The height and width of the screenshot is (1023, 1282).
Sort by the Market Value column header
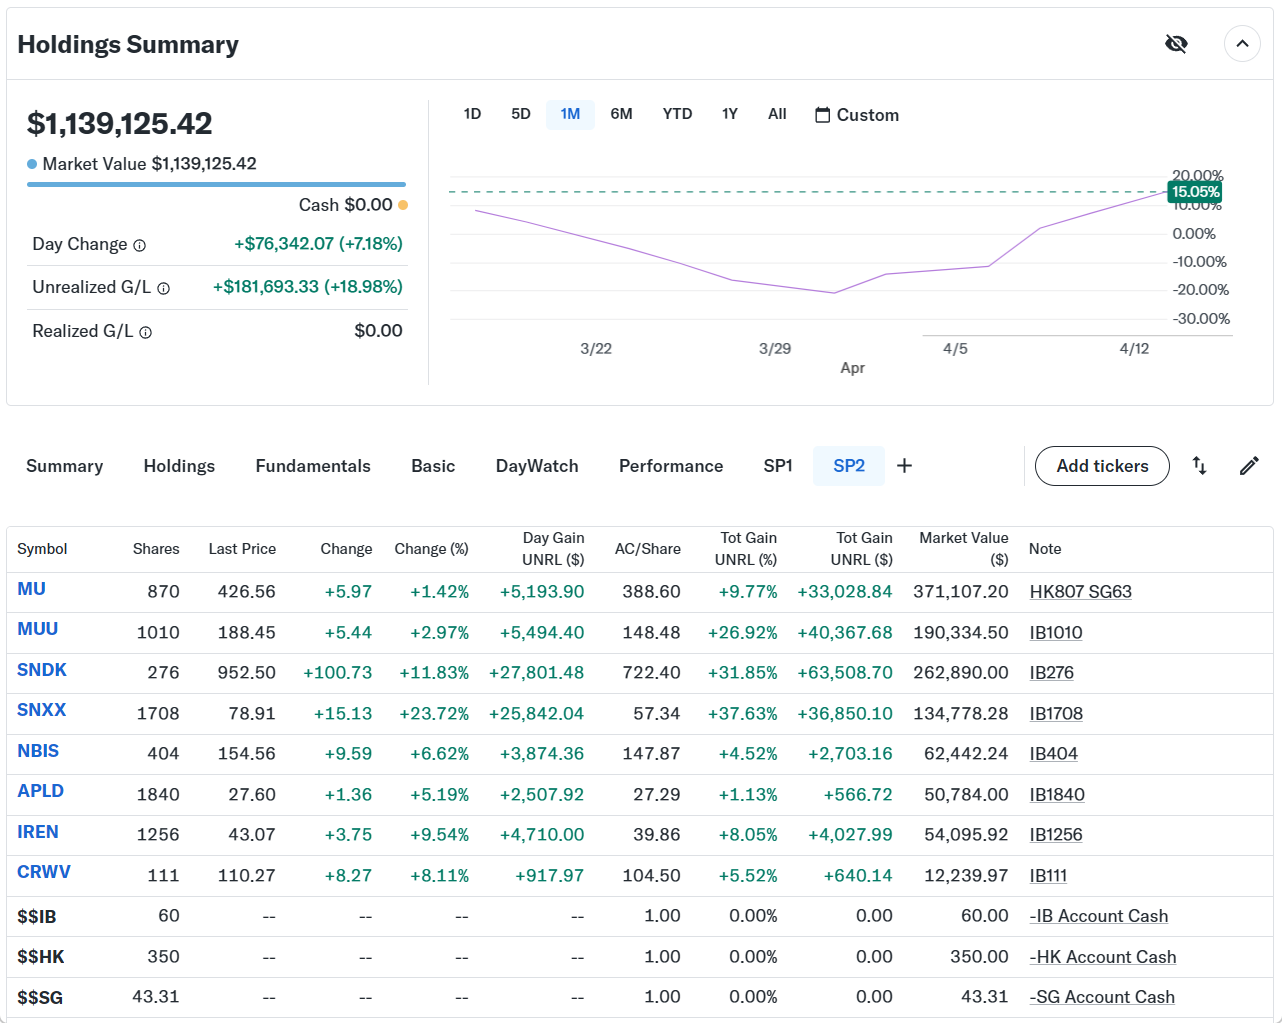click(963, 548)
